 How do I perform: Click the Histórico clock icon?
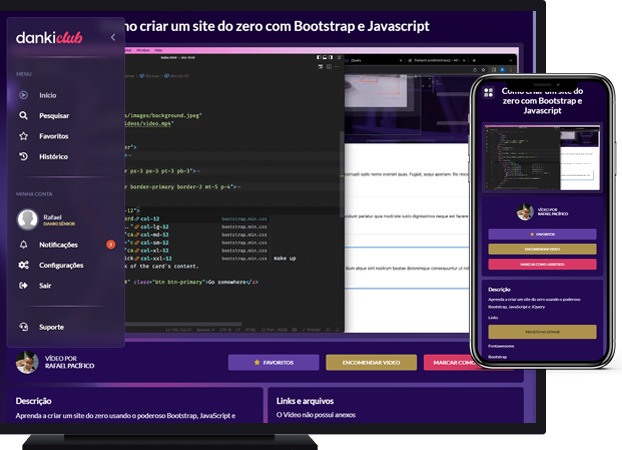23,156
